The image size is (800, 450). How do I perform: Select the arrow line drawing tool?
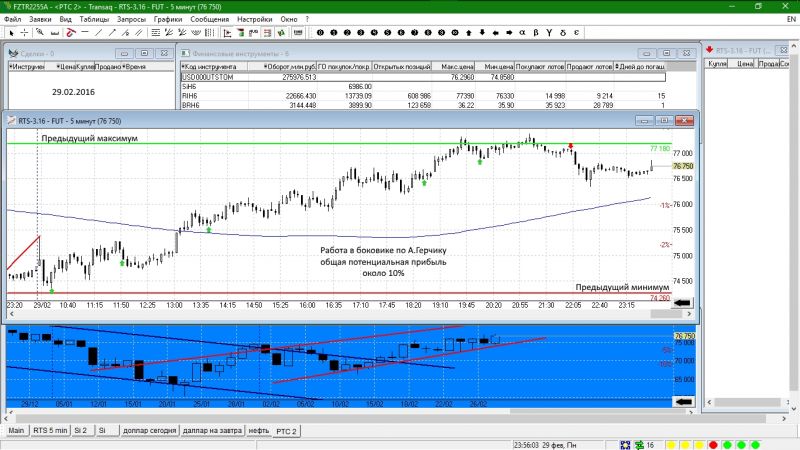tap(112, 33)
